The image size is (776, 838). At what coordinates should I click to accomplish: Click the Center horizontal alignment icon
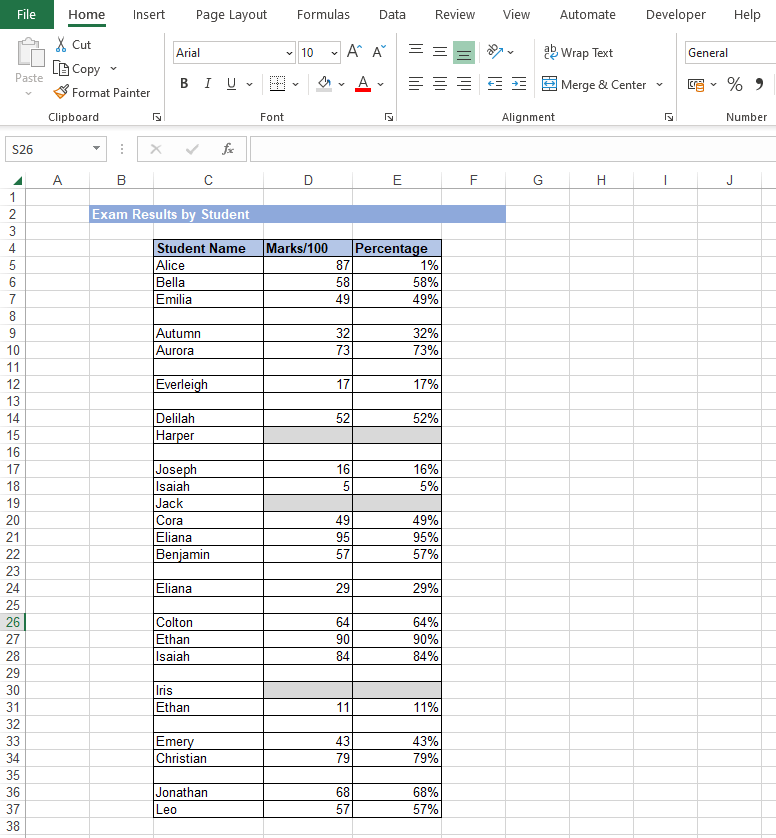[440, 84]
